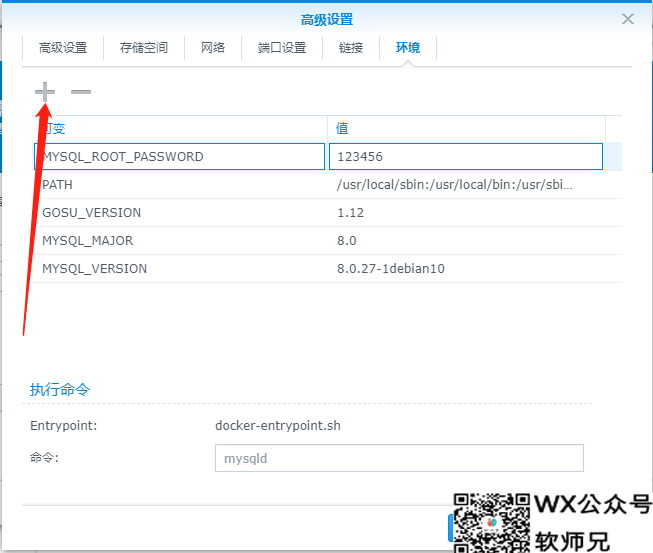Viewport: 653px width, 553px height.
Task: Select the 环境 tab
Action: click(x=408, y=48)
